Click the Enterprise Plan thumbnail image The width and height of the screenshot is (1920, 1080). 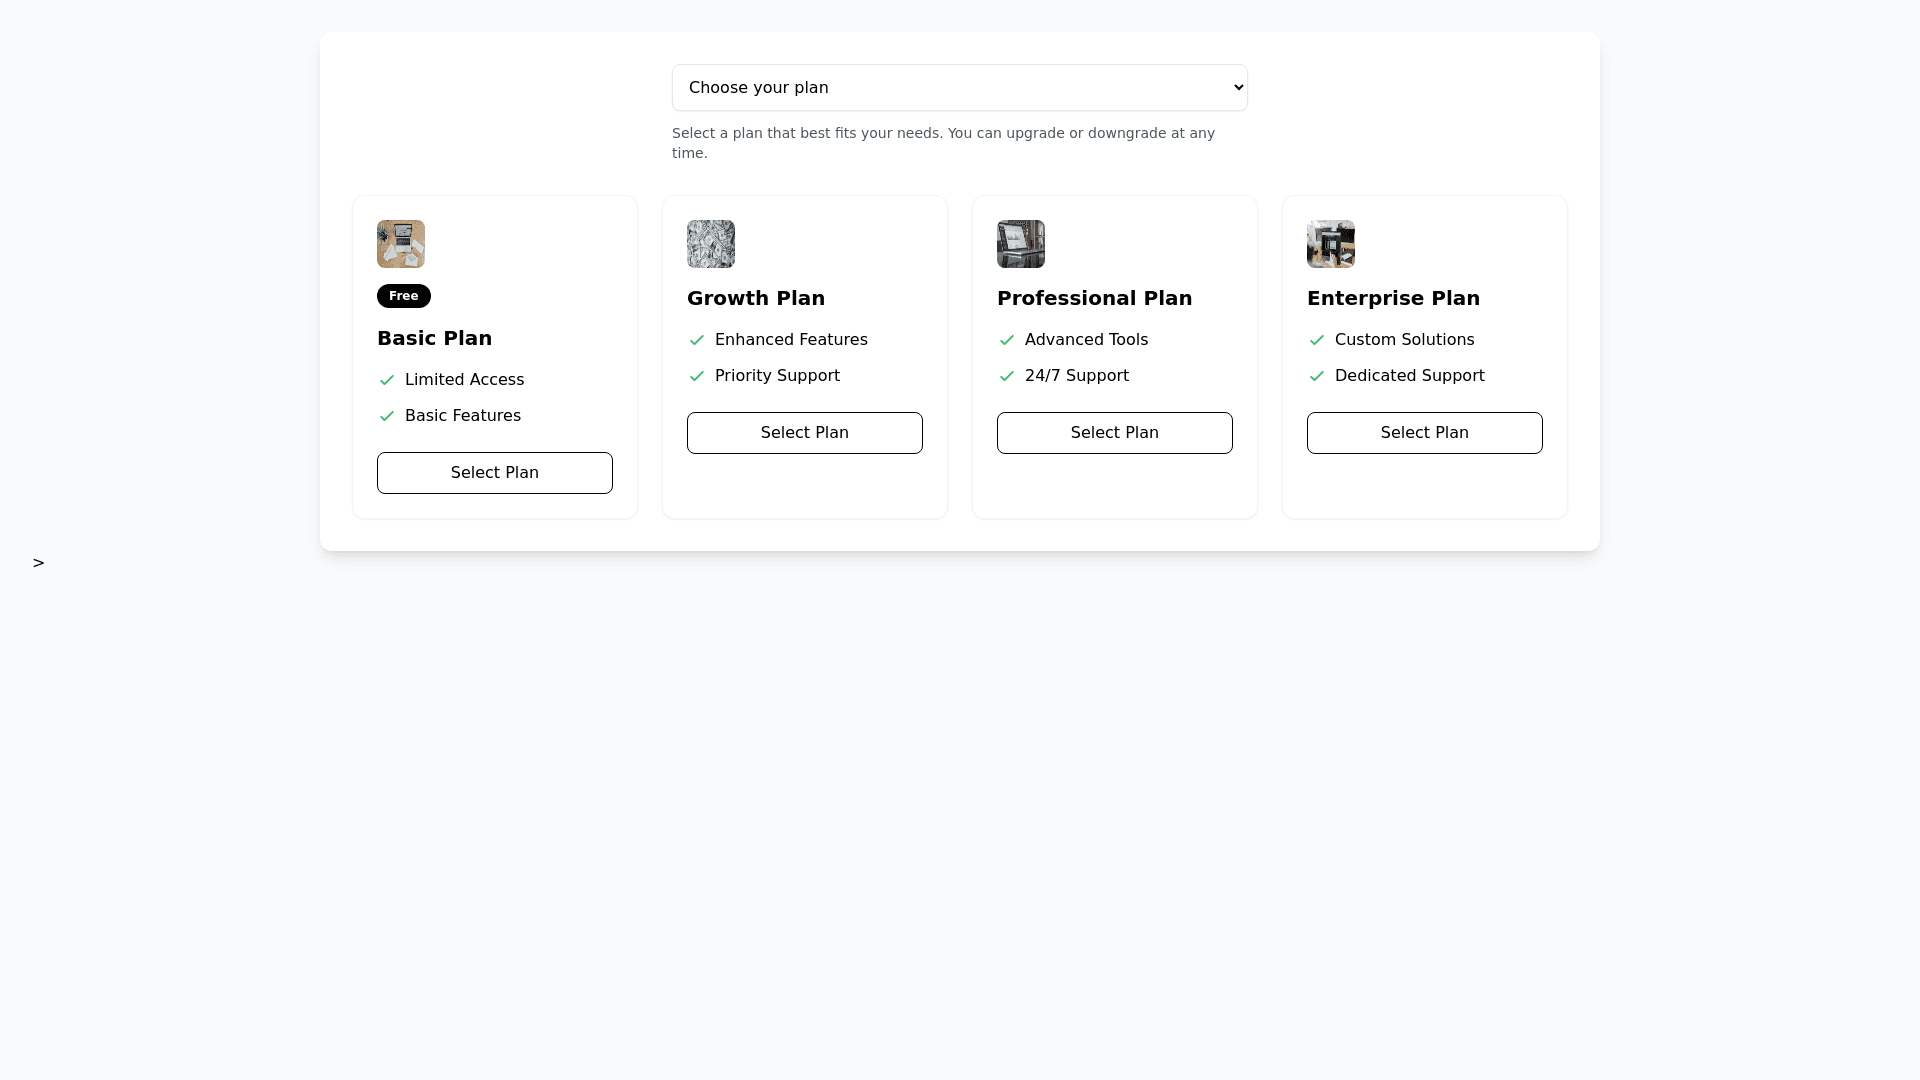tap(1331, 244)
